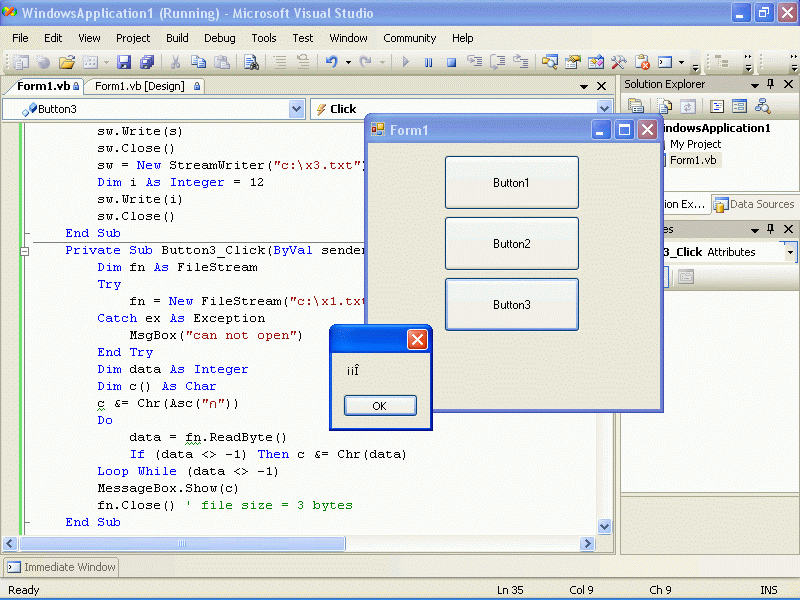This screenshot has height=600, width=800.
Task: Open Solution Explorer window position menu arrow
Action: pyautogui.click(x=755, y=85)
